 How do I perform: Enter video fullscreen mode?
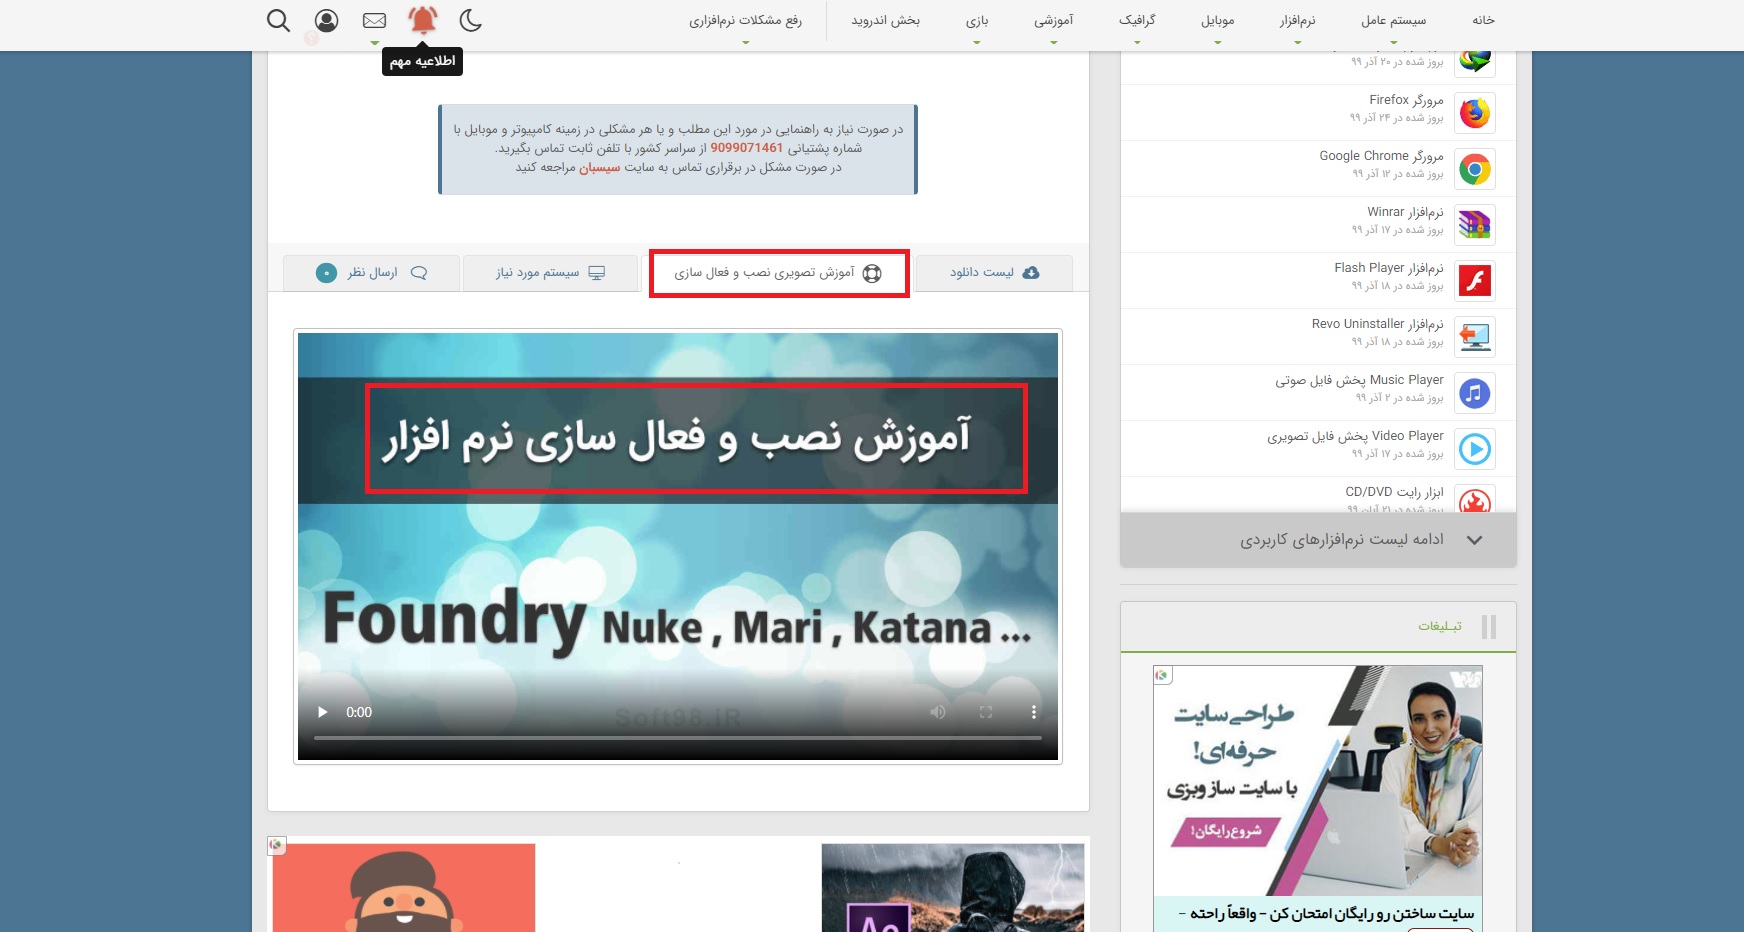pyautogui.click(x=986, y=712)
